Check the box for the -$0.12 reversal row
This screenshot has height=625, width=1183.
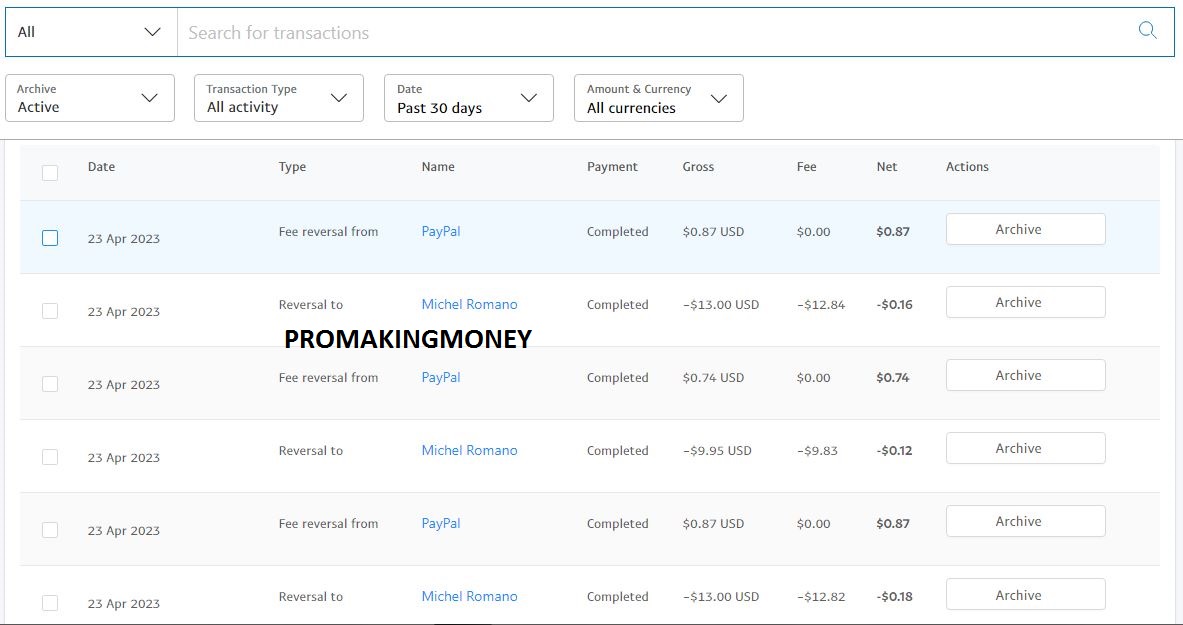[50, 457]
